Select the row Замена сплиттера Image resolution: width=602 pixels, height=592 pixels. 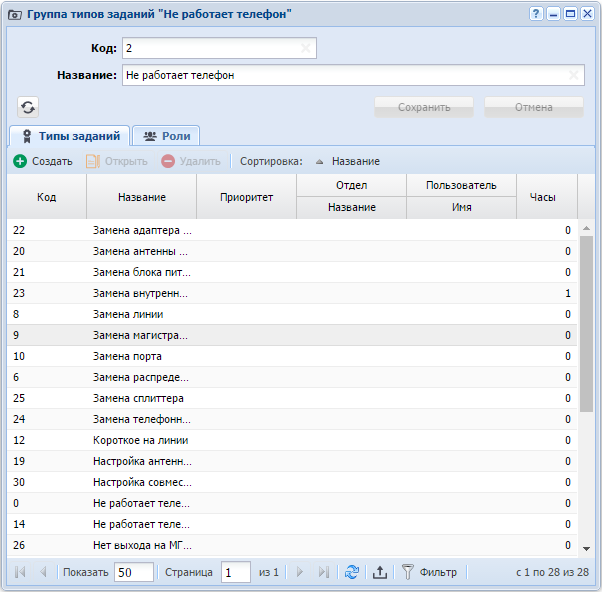[x=292, y=398]
